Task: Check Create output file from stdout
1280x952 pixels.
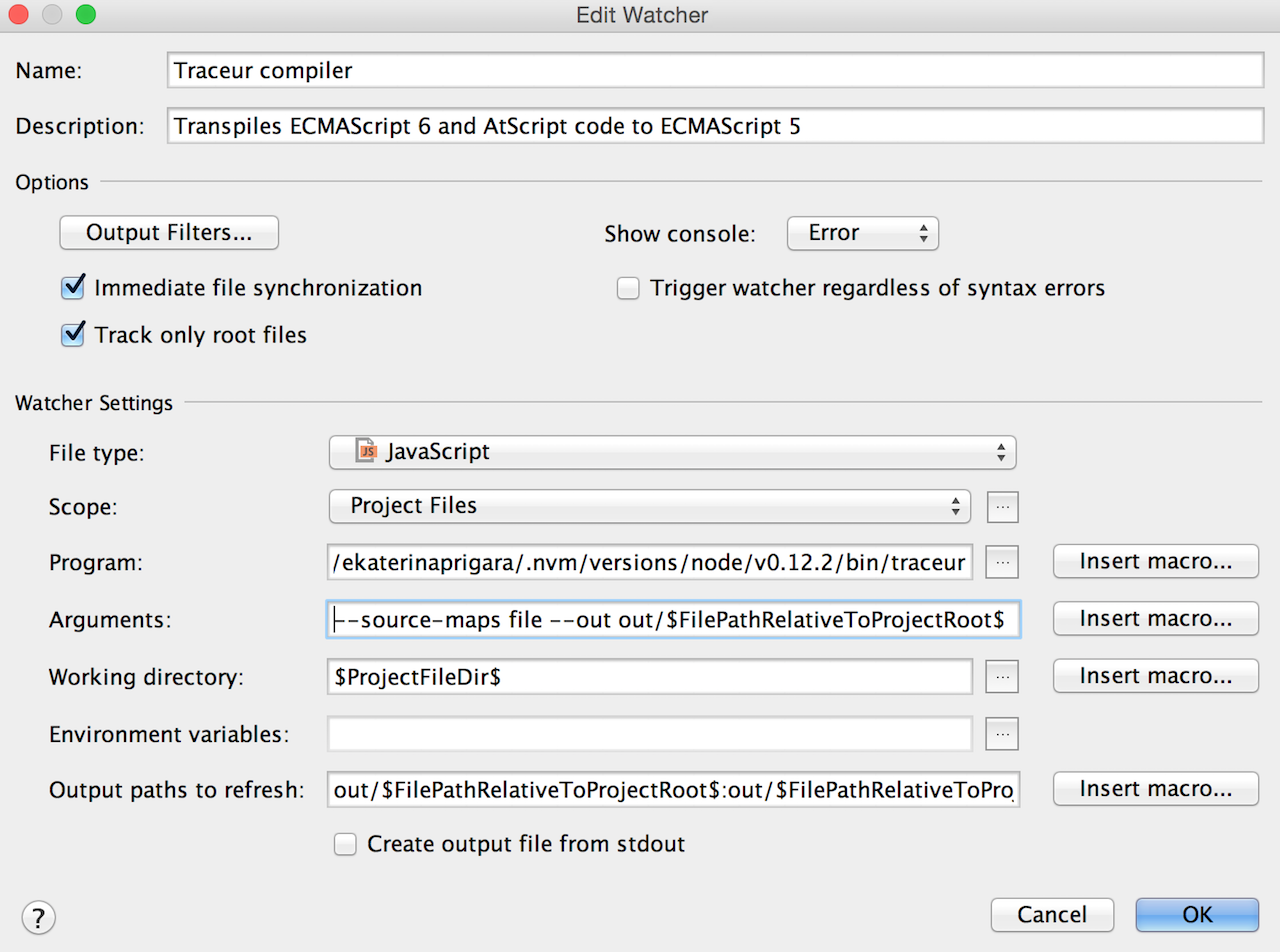Action: pos(346,844)
